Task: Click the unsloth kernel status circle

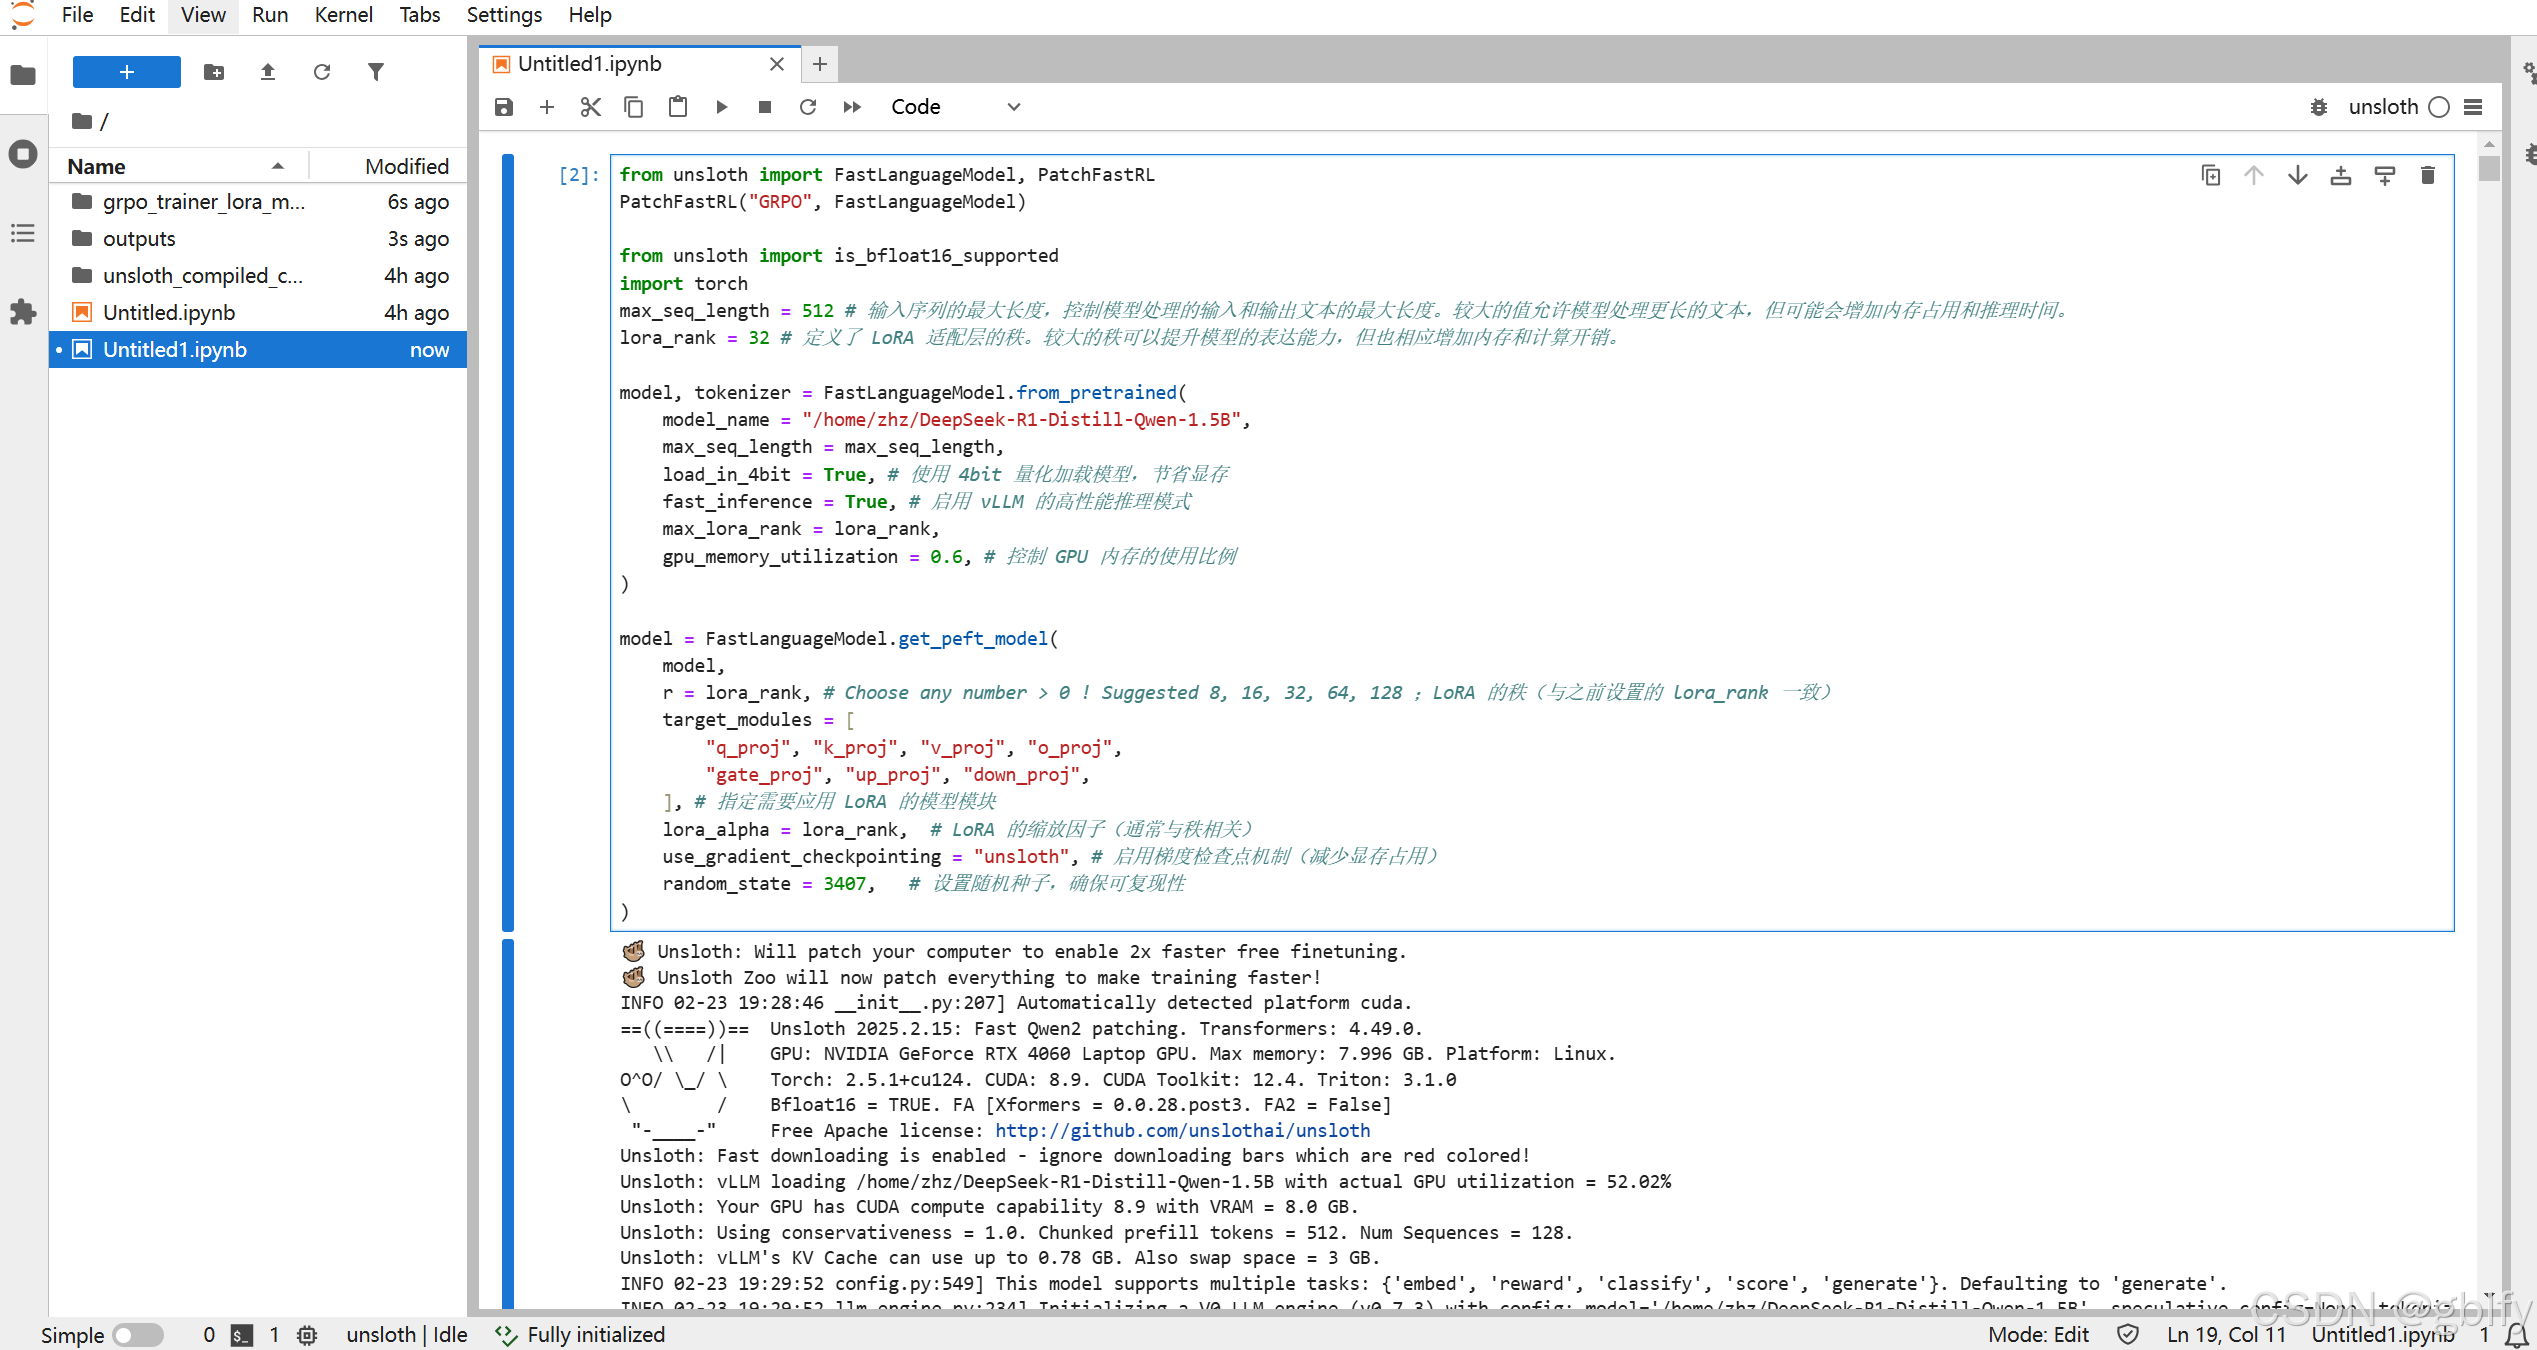Action: [2439, 107]
